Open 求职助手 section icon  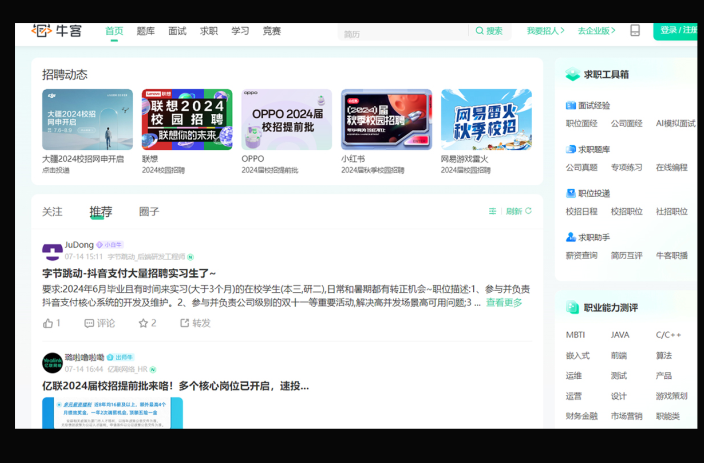571,237
